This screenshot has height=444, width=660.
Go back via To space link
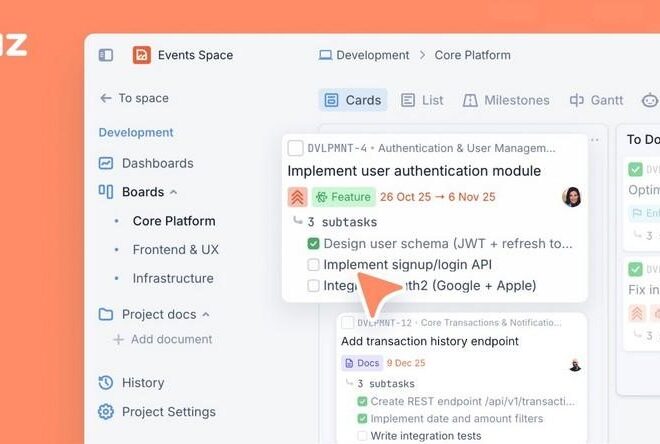144,98
